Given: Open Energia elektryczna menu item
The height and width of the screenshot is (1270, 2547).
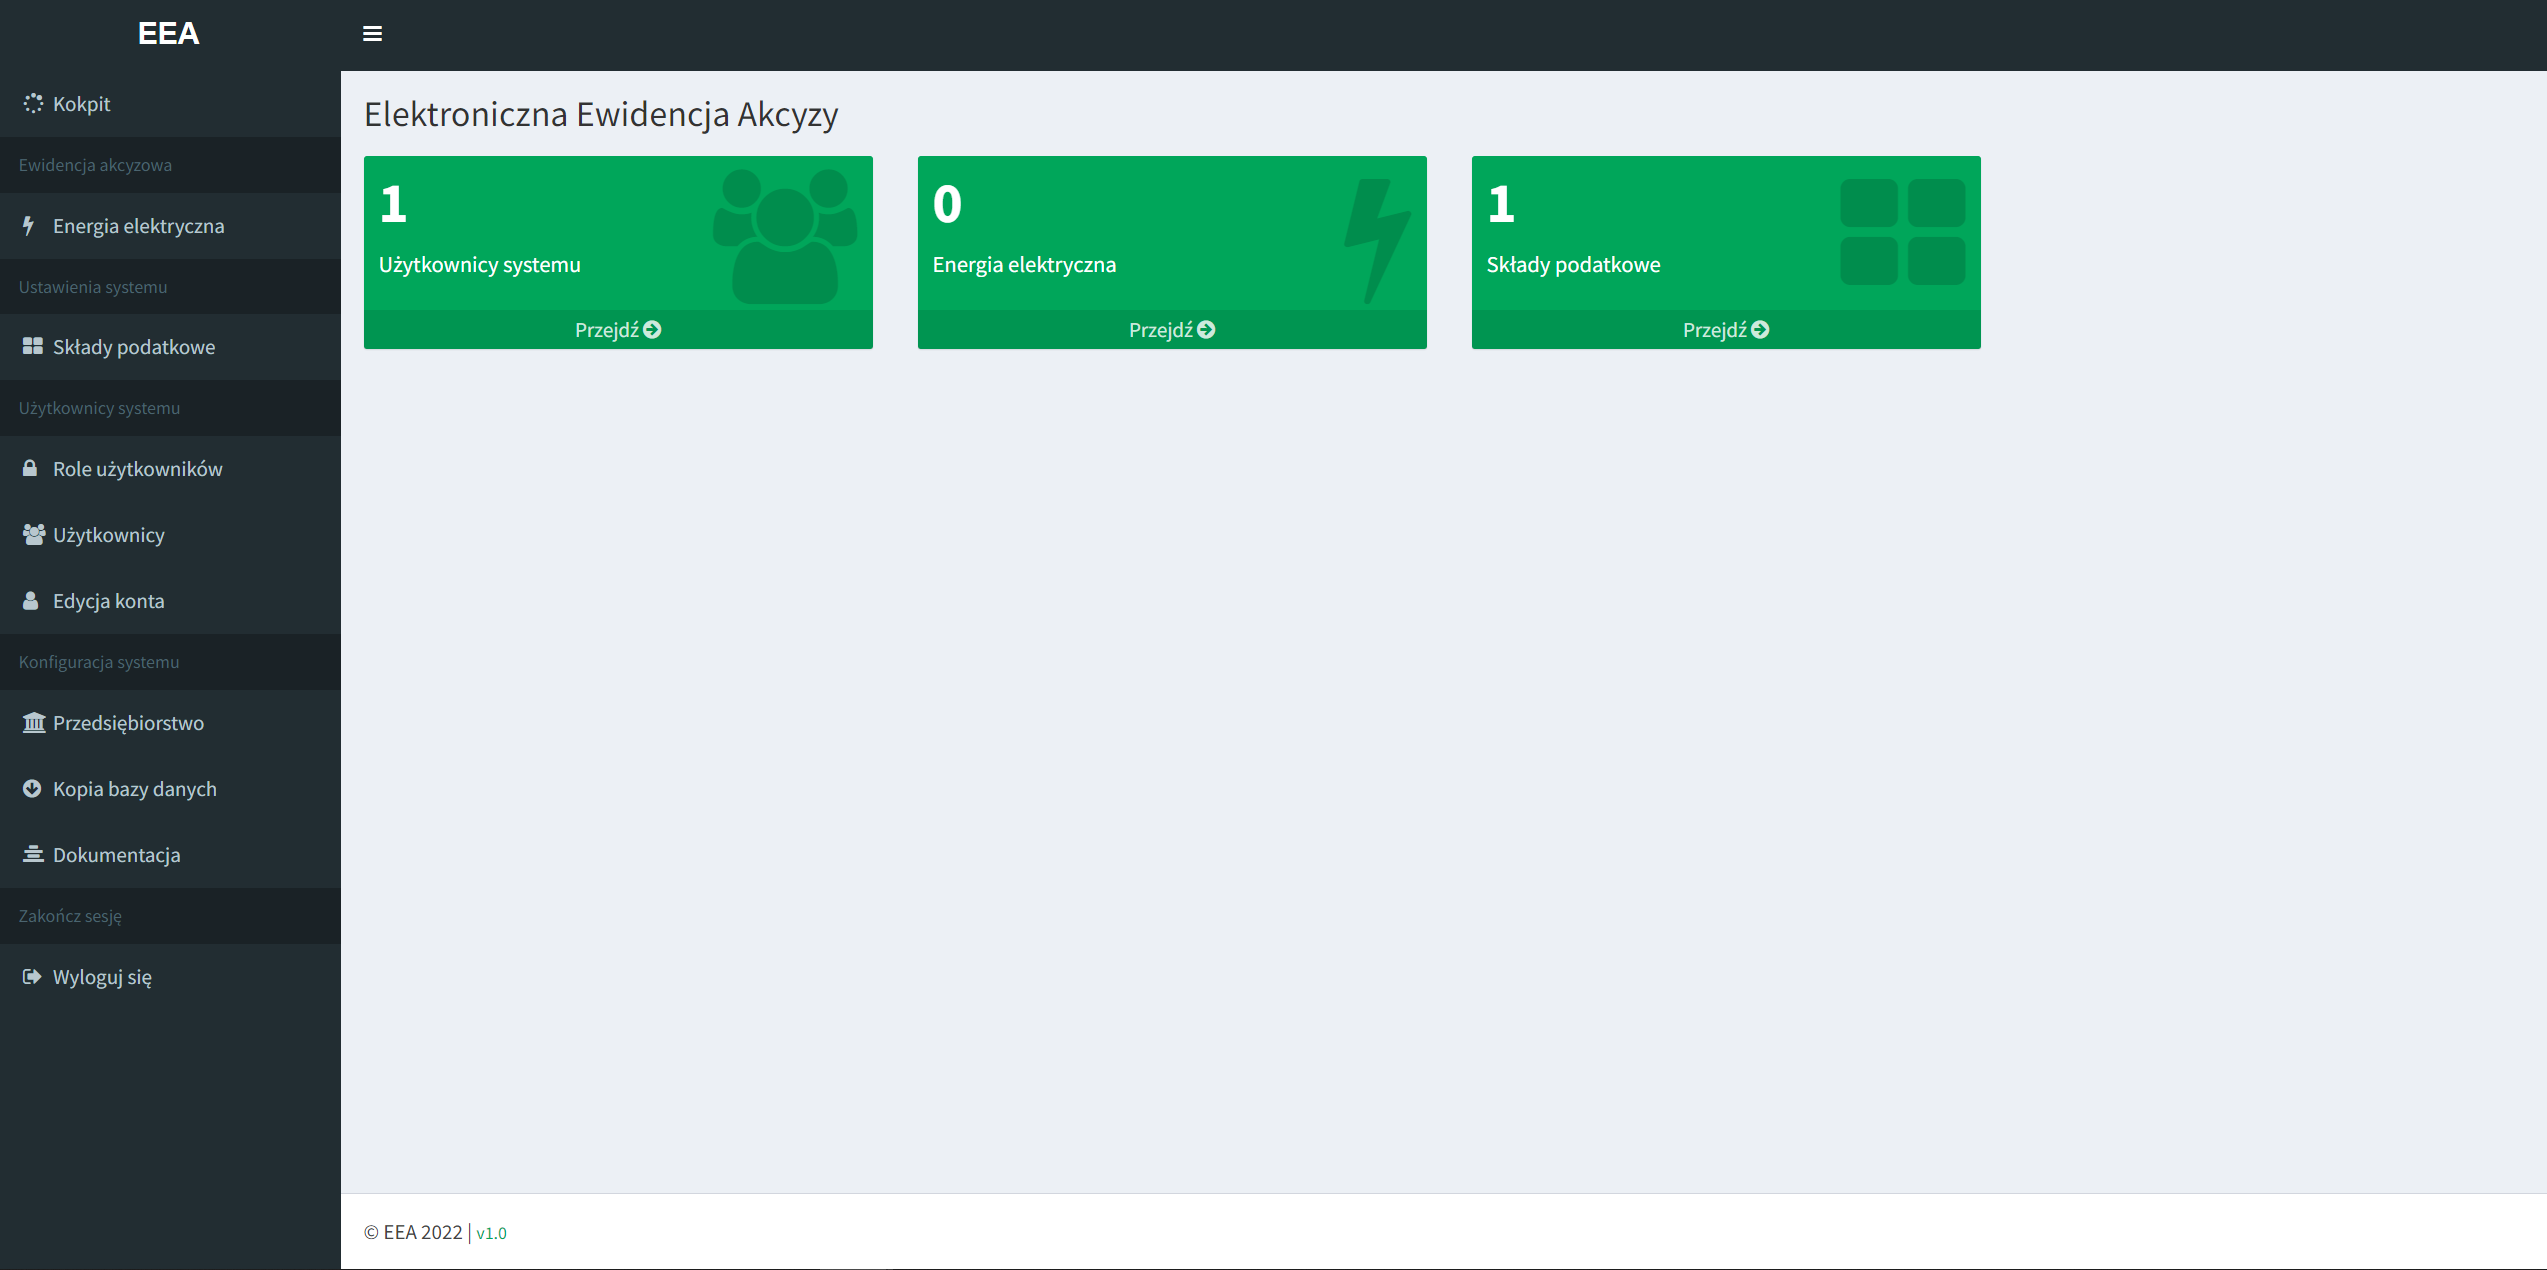Looking at the screenshot, I should (x=138, y=226).
